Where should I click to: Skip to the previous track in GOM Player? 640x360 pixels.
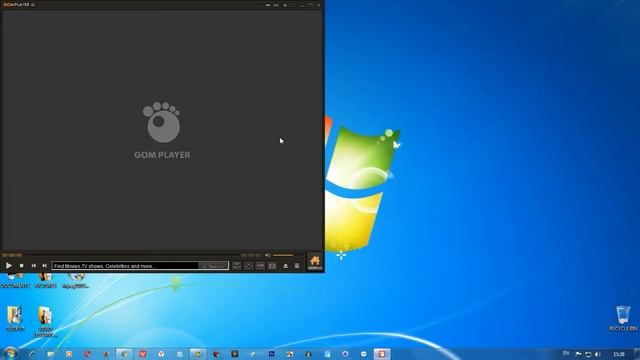tap(34, 266)
